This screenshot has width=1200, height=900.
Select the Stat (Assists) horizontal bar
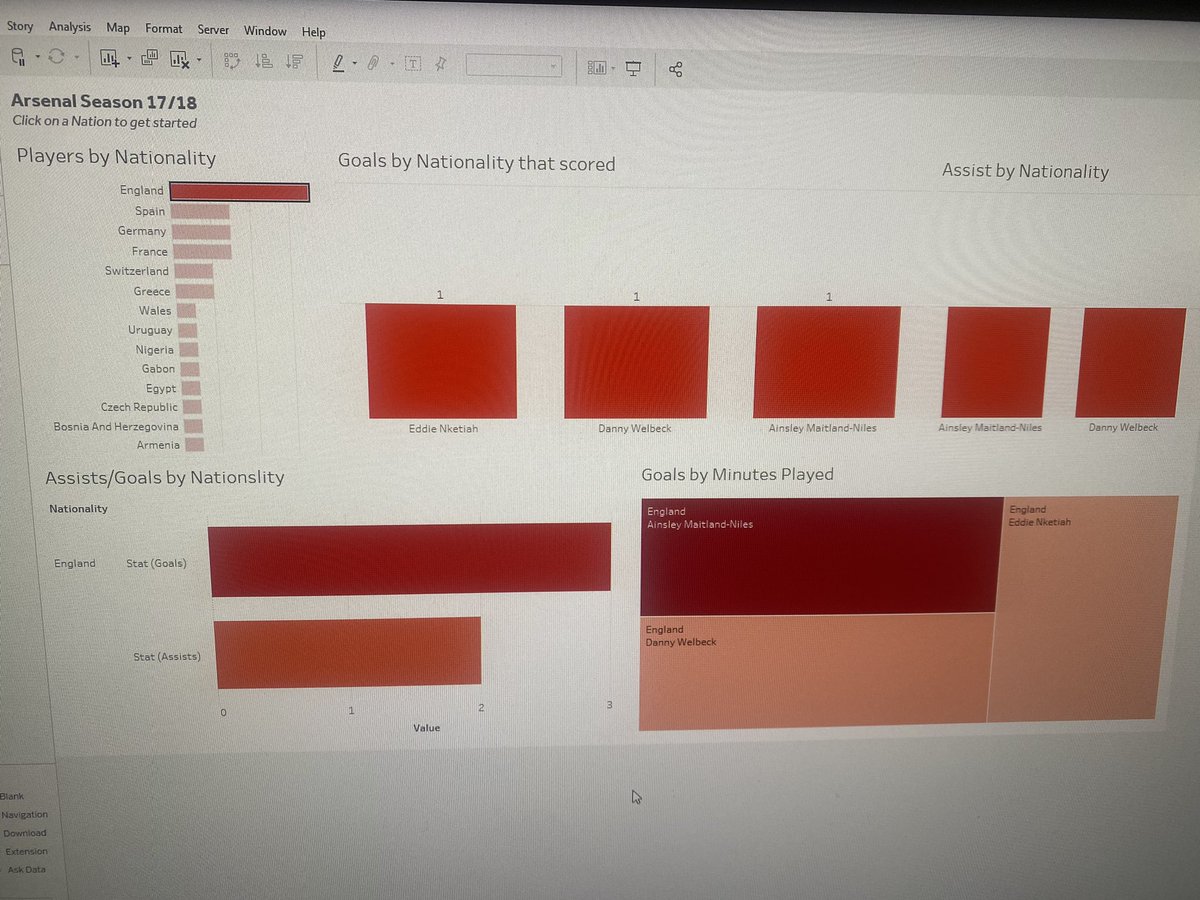tap(348, 653)
